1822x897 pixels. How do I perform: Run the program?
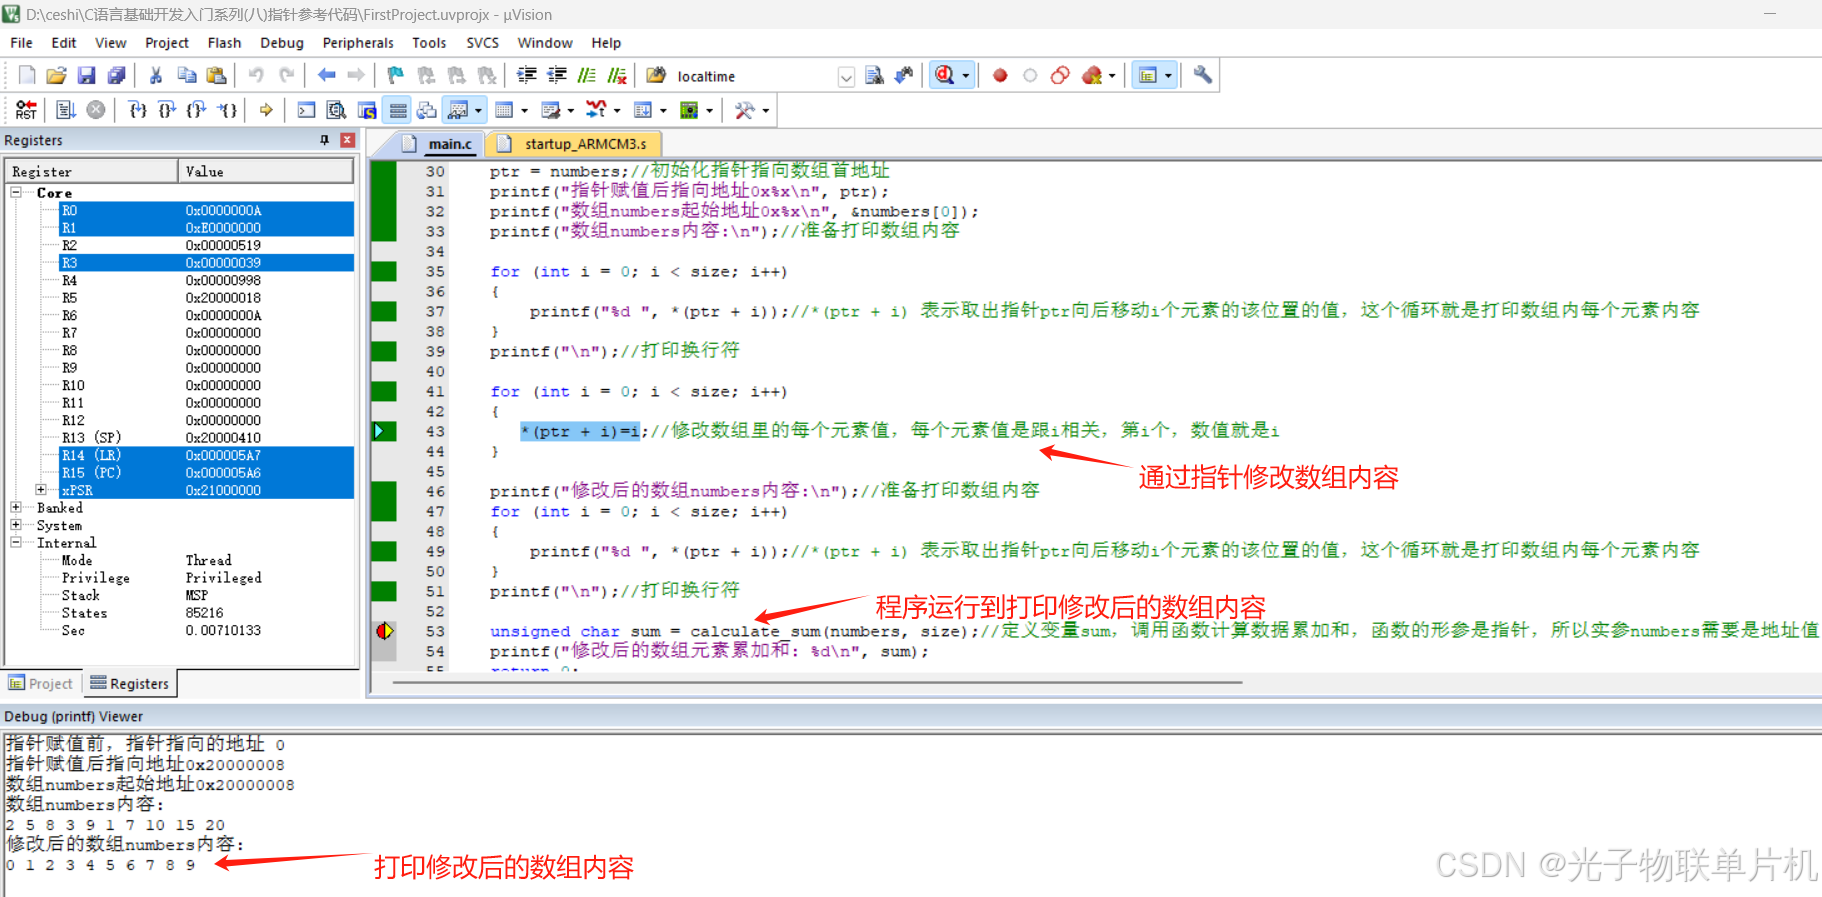pyautogui.click(x=66, y=110)
